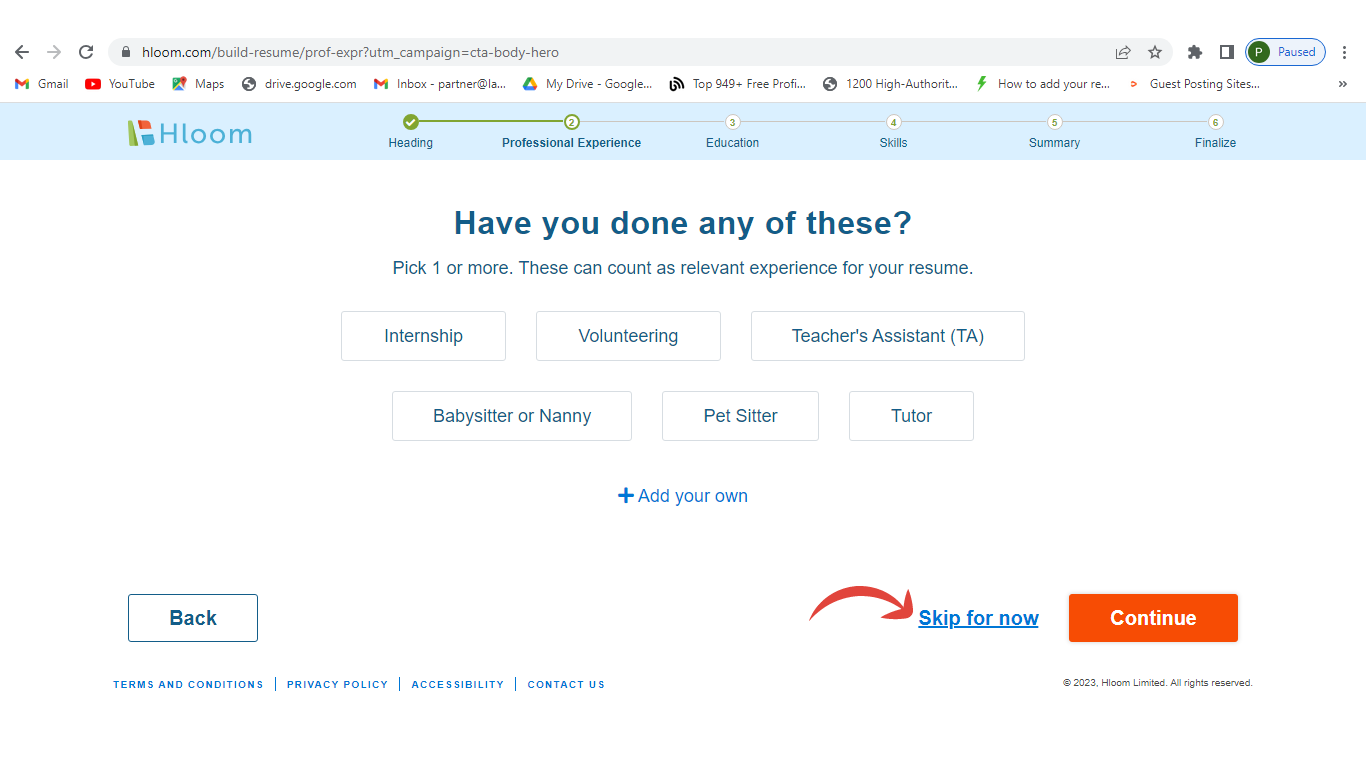This screenshot has height=768, width=1366.
Task: Go back using the browser back arrow
Action: click(22, 52)
